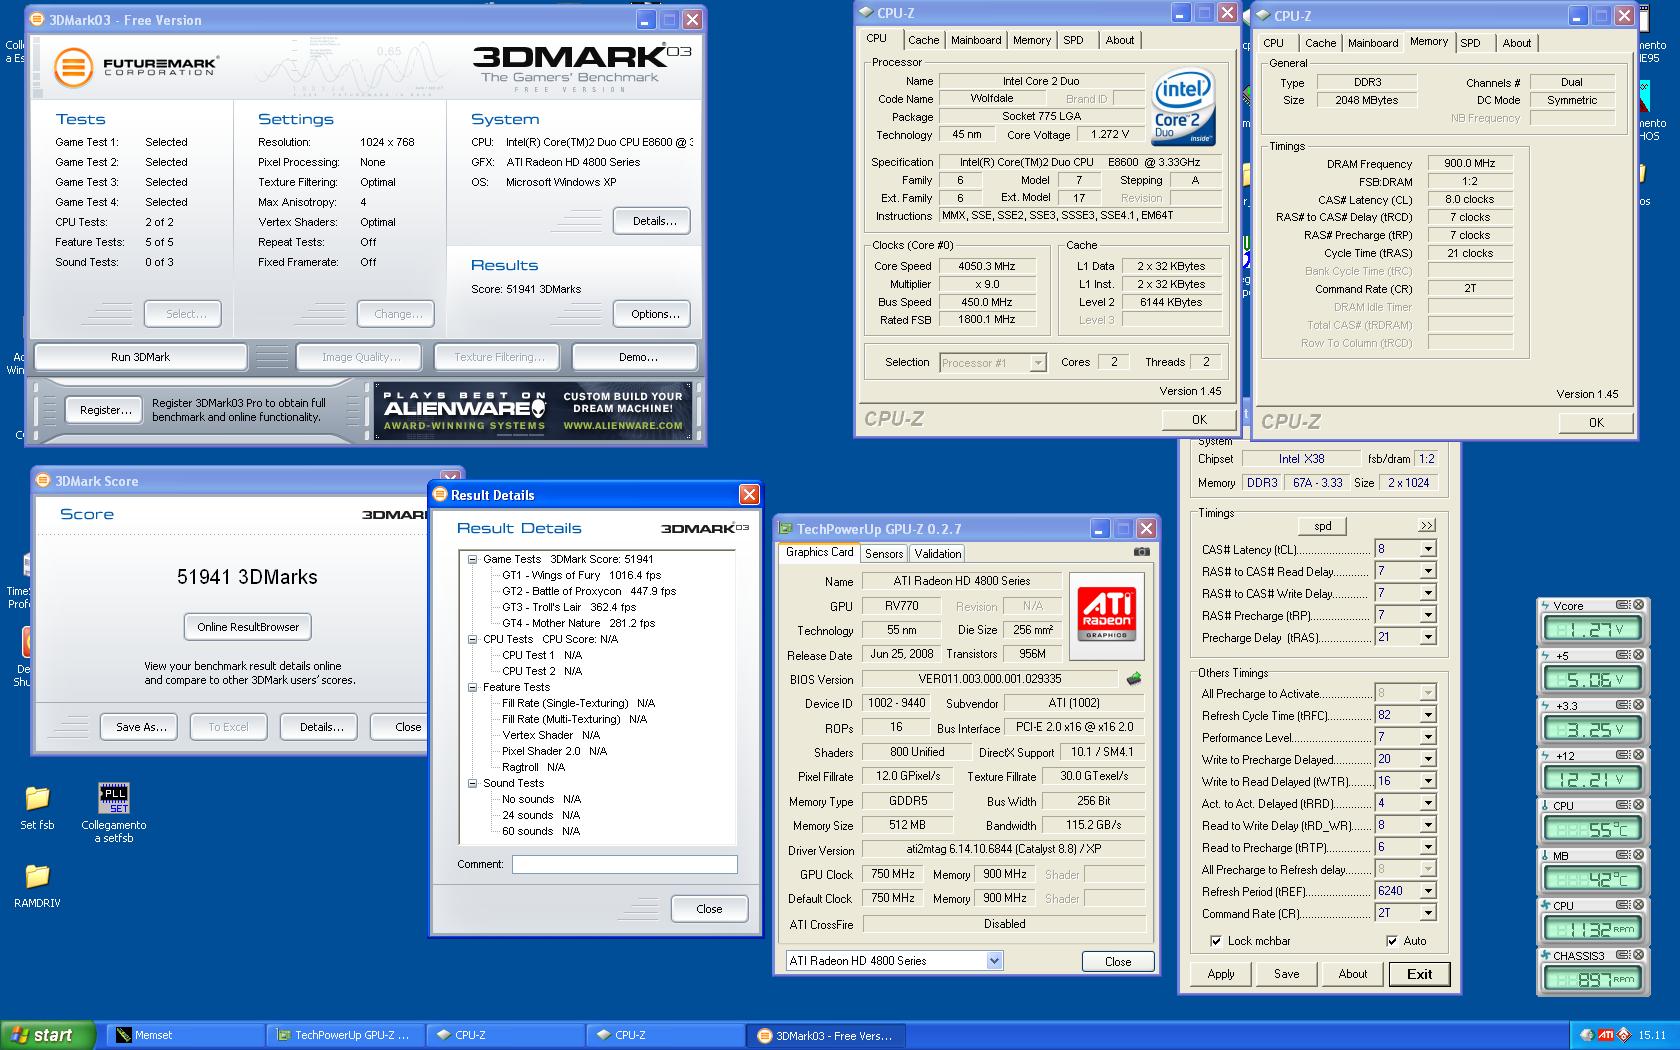Viewport: 1680px width, 1050px height.
Task: Open About tab in CPU-Z memory window
Action: pos(1516,43)
